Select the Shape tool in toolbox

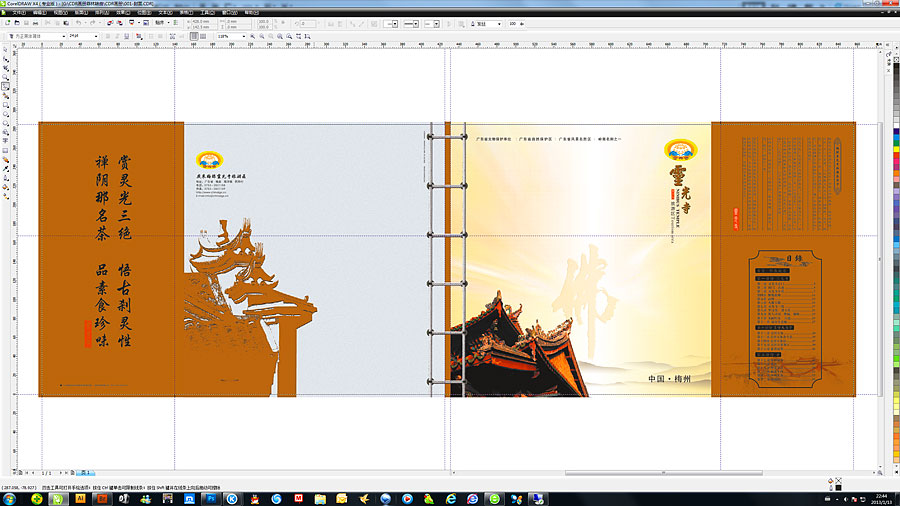(x=5, y=59)
